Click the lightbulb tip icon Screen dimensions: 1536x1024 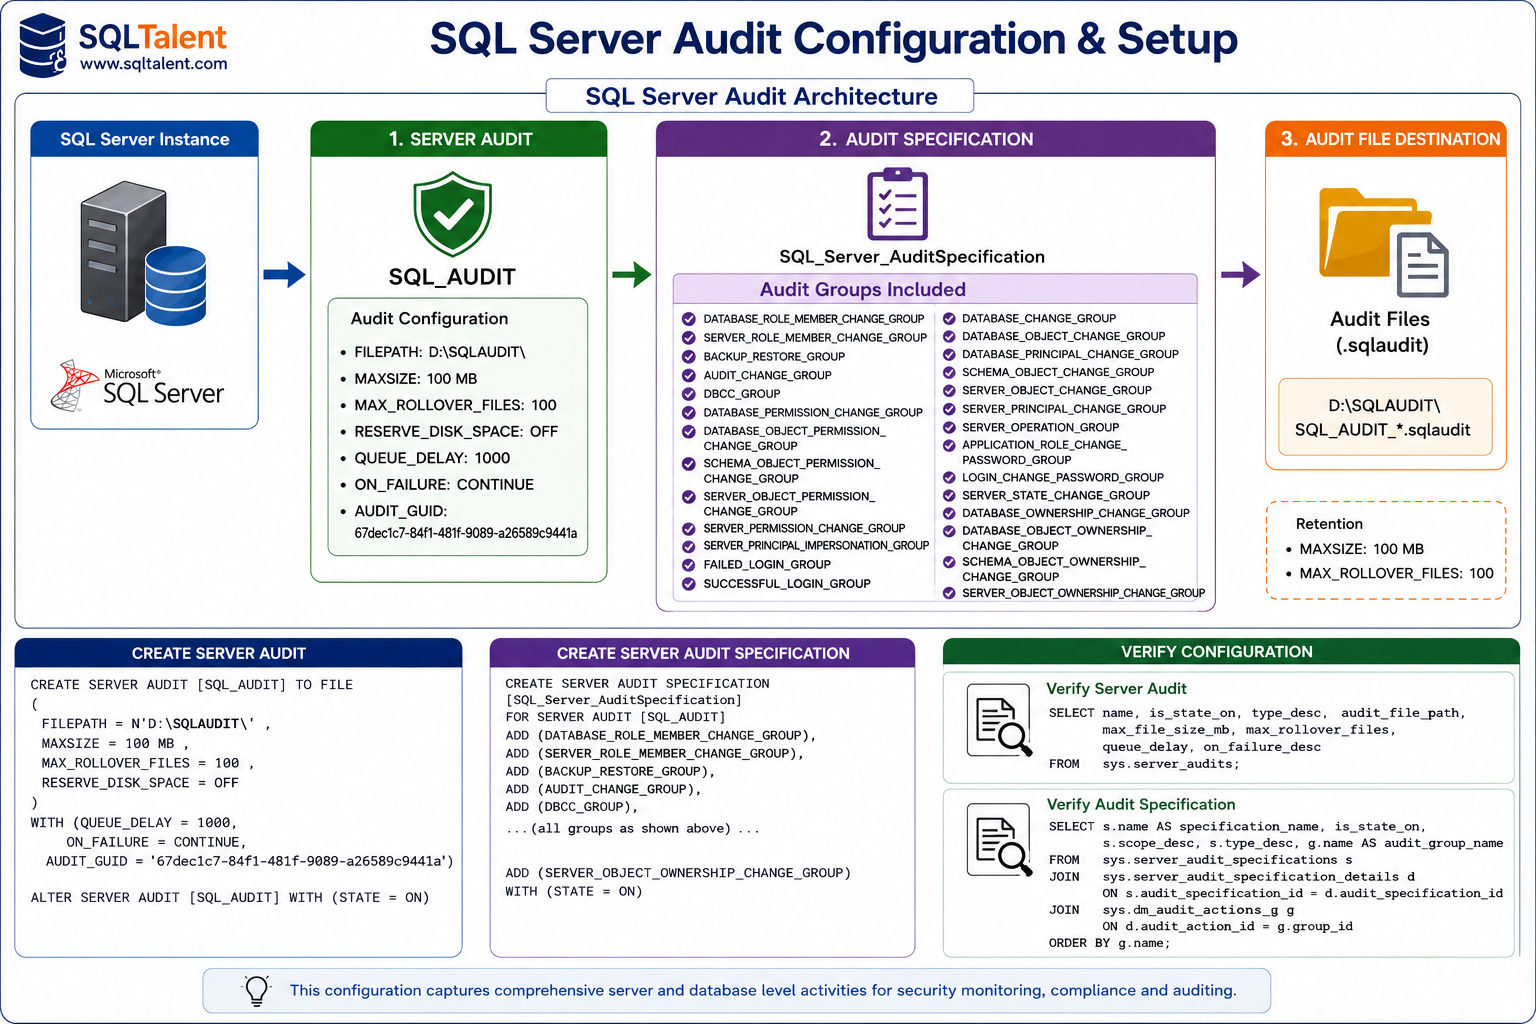(257, 990)
